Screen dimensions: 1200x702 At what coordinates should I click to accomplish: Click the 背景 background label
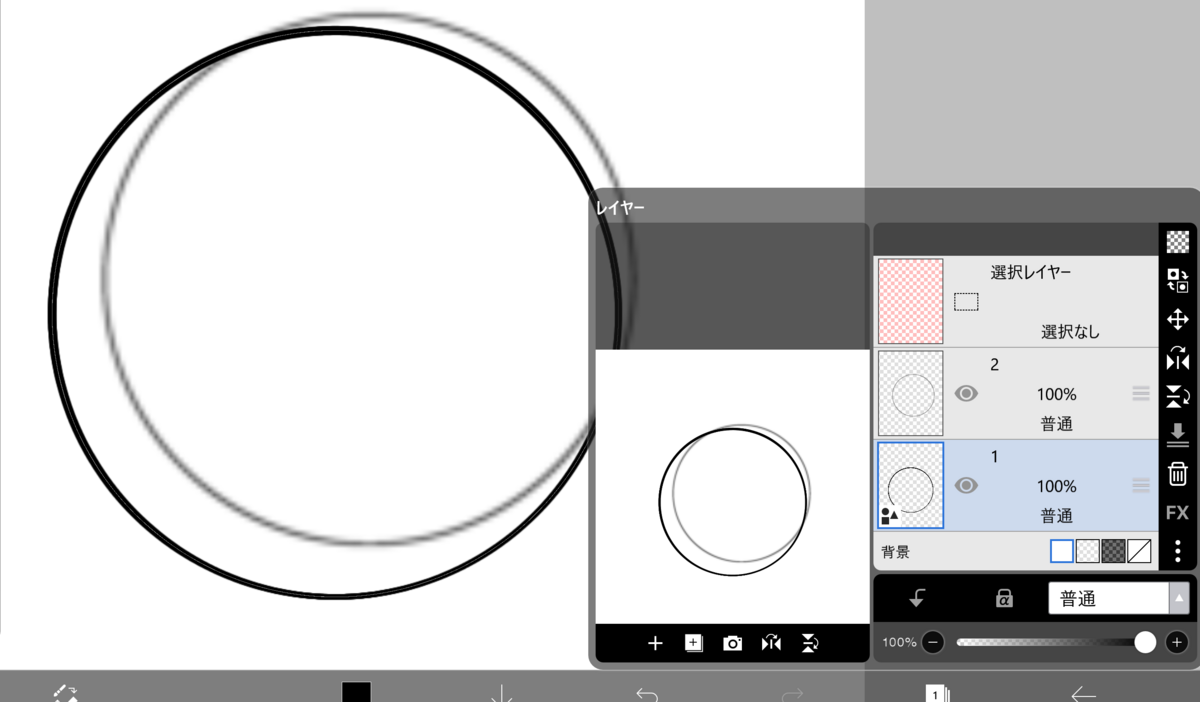pos(896,552)
